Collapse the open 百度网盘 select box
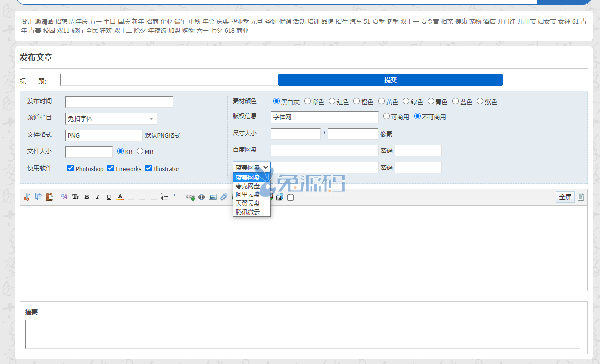This screenshot has width=600, height=364. (252, 167)
